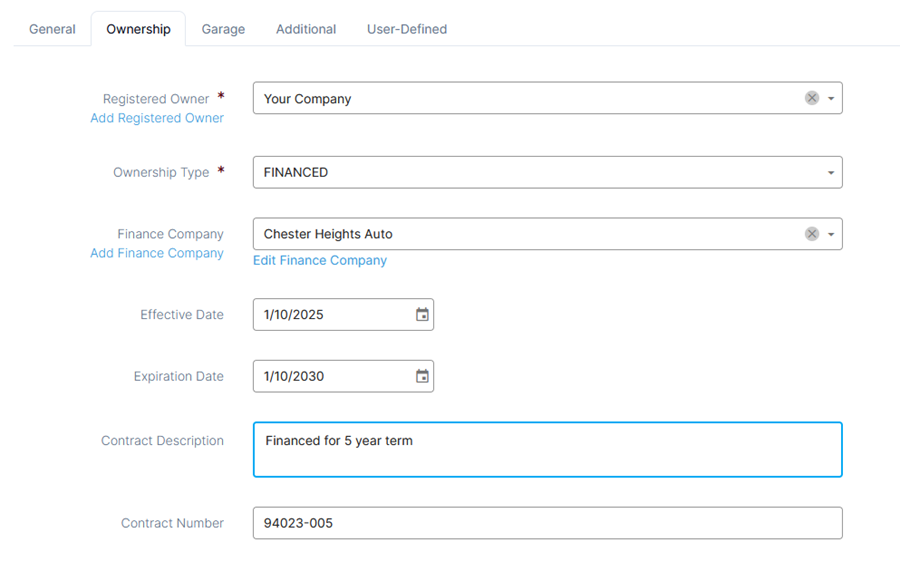Clear the Finance Company selection

[812, 234]
